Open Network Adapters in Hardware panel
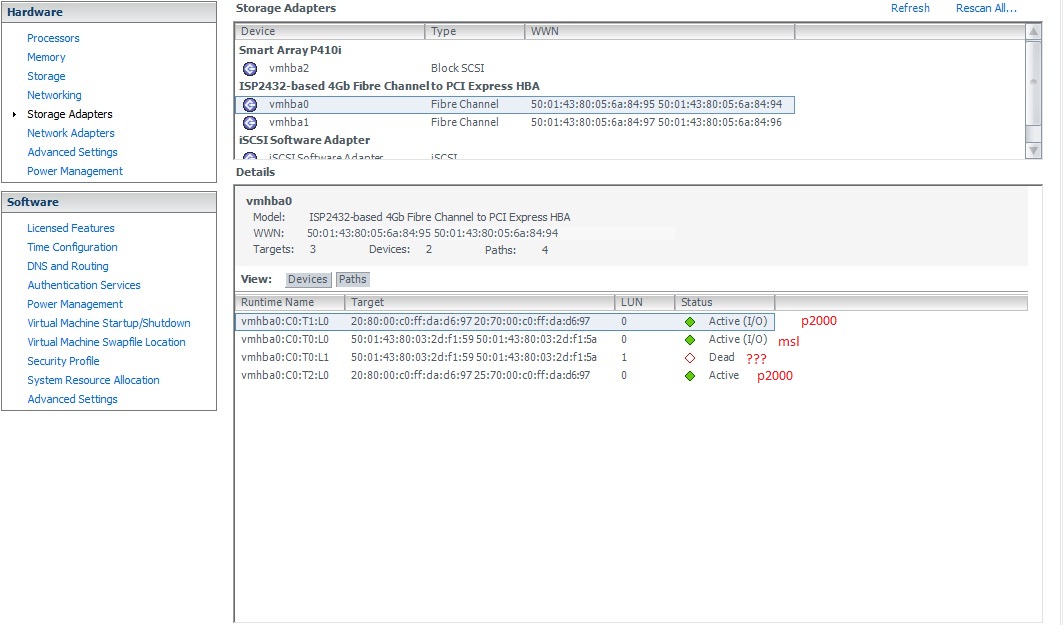Screen dimensions: 1063x625 coord(71,133)
